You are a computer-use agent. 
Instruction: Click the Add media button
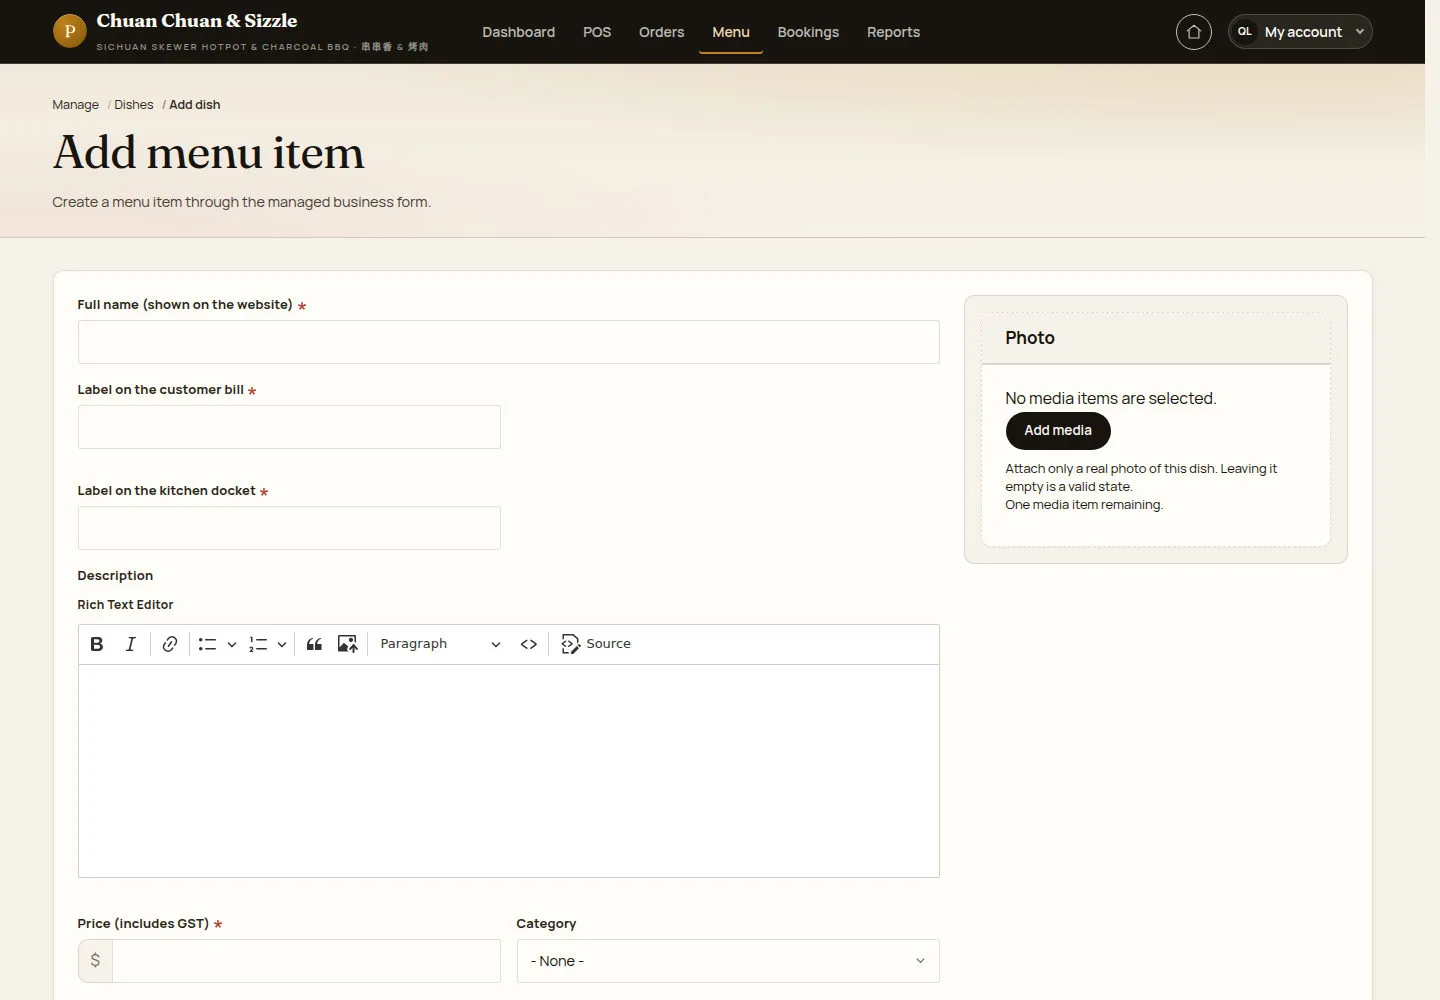pyautogui.click(x=1058, y=431)
